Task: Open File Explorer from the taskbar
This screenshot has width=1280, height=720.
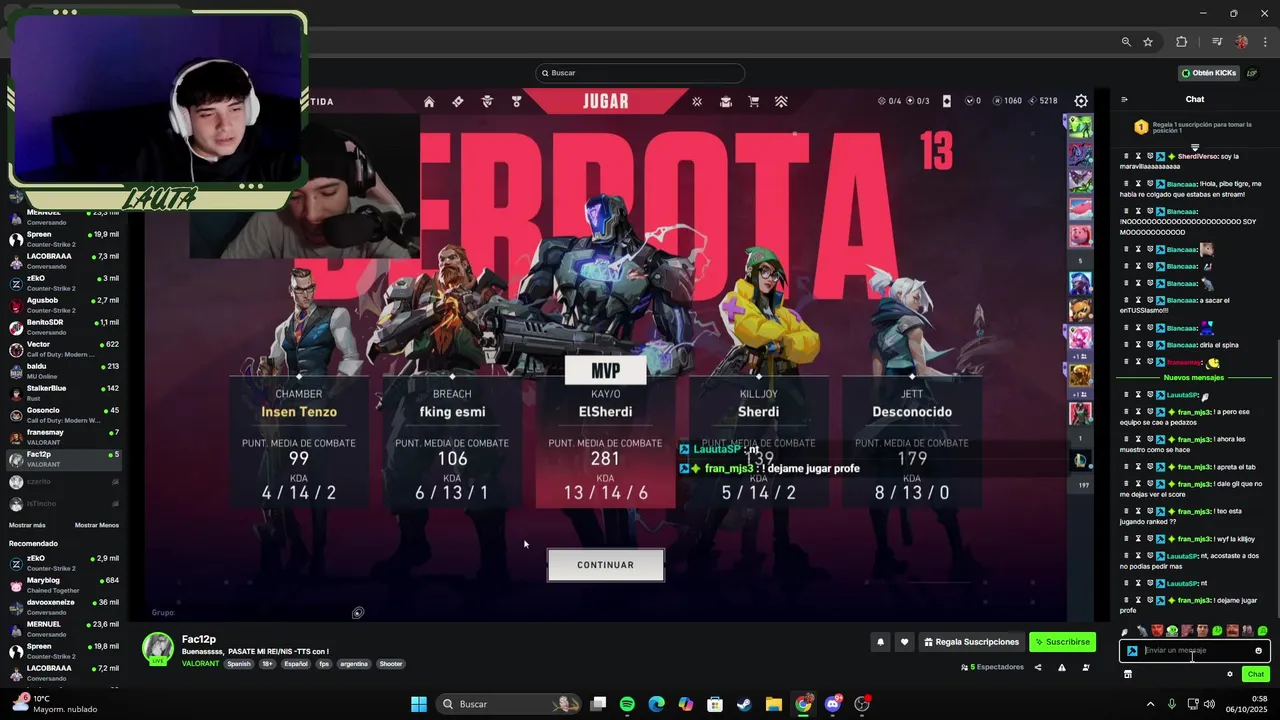Action: 774,704
